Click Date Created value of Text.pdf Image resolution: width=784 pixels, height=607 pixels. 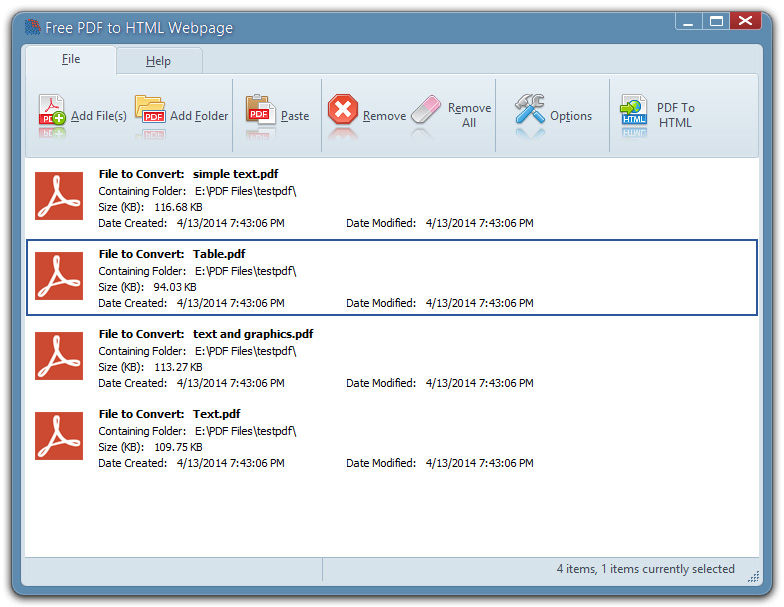click(x=230, y=463)
